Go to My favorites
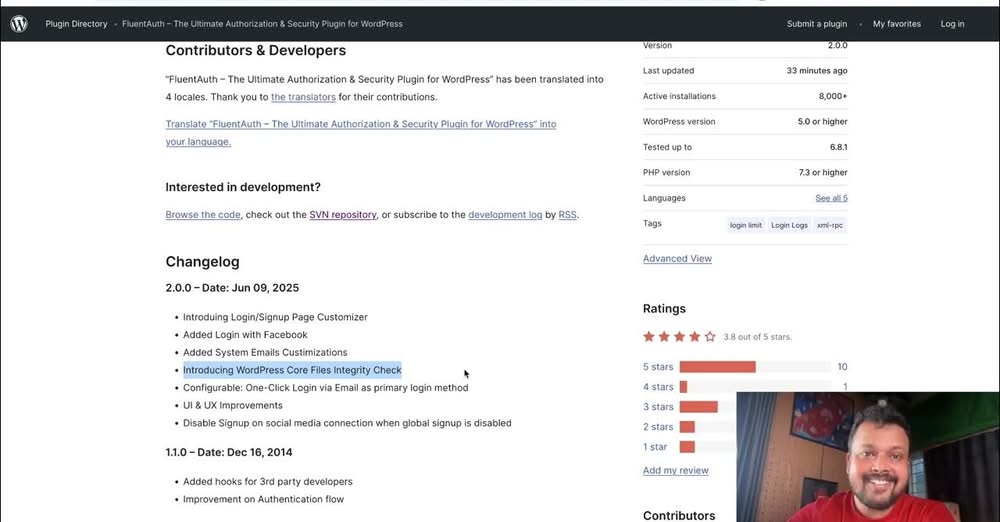This screenshot has height=522, width=1000. [896, 24]
